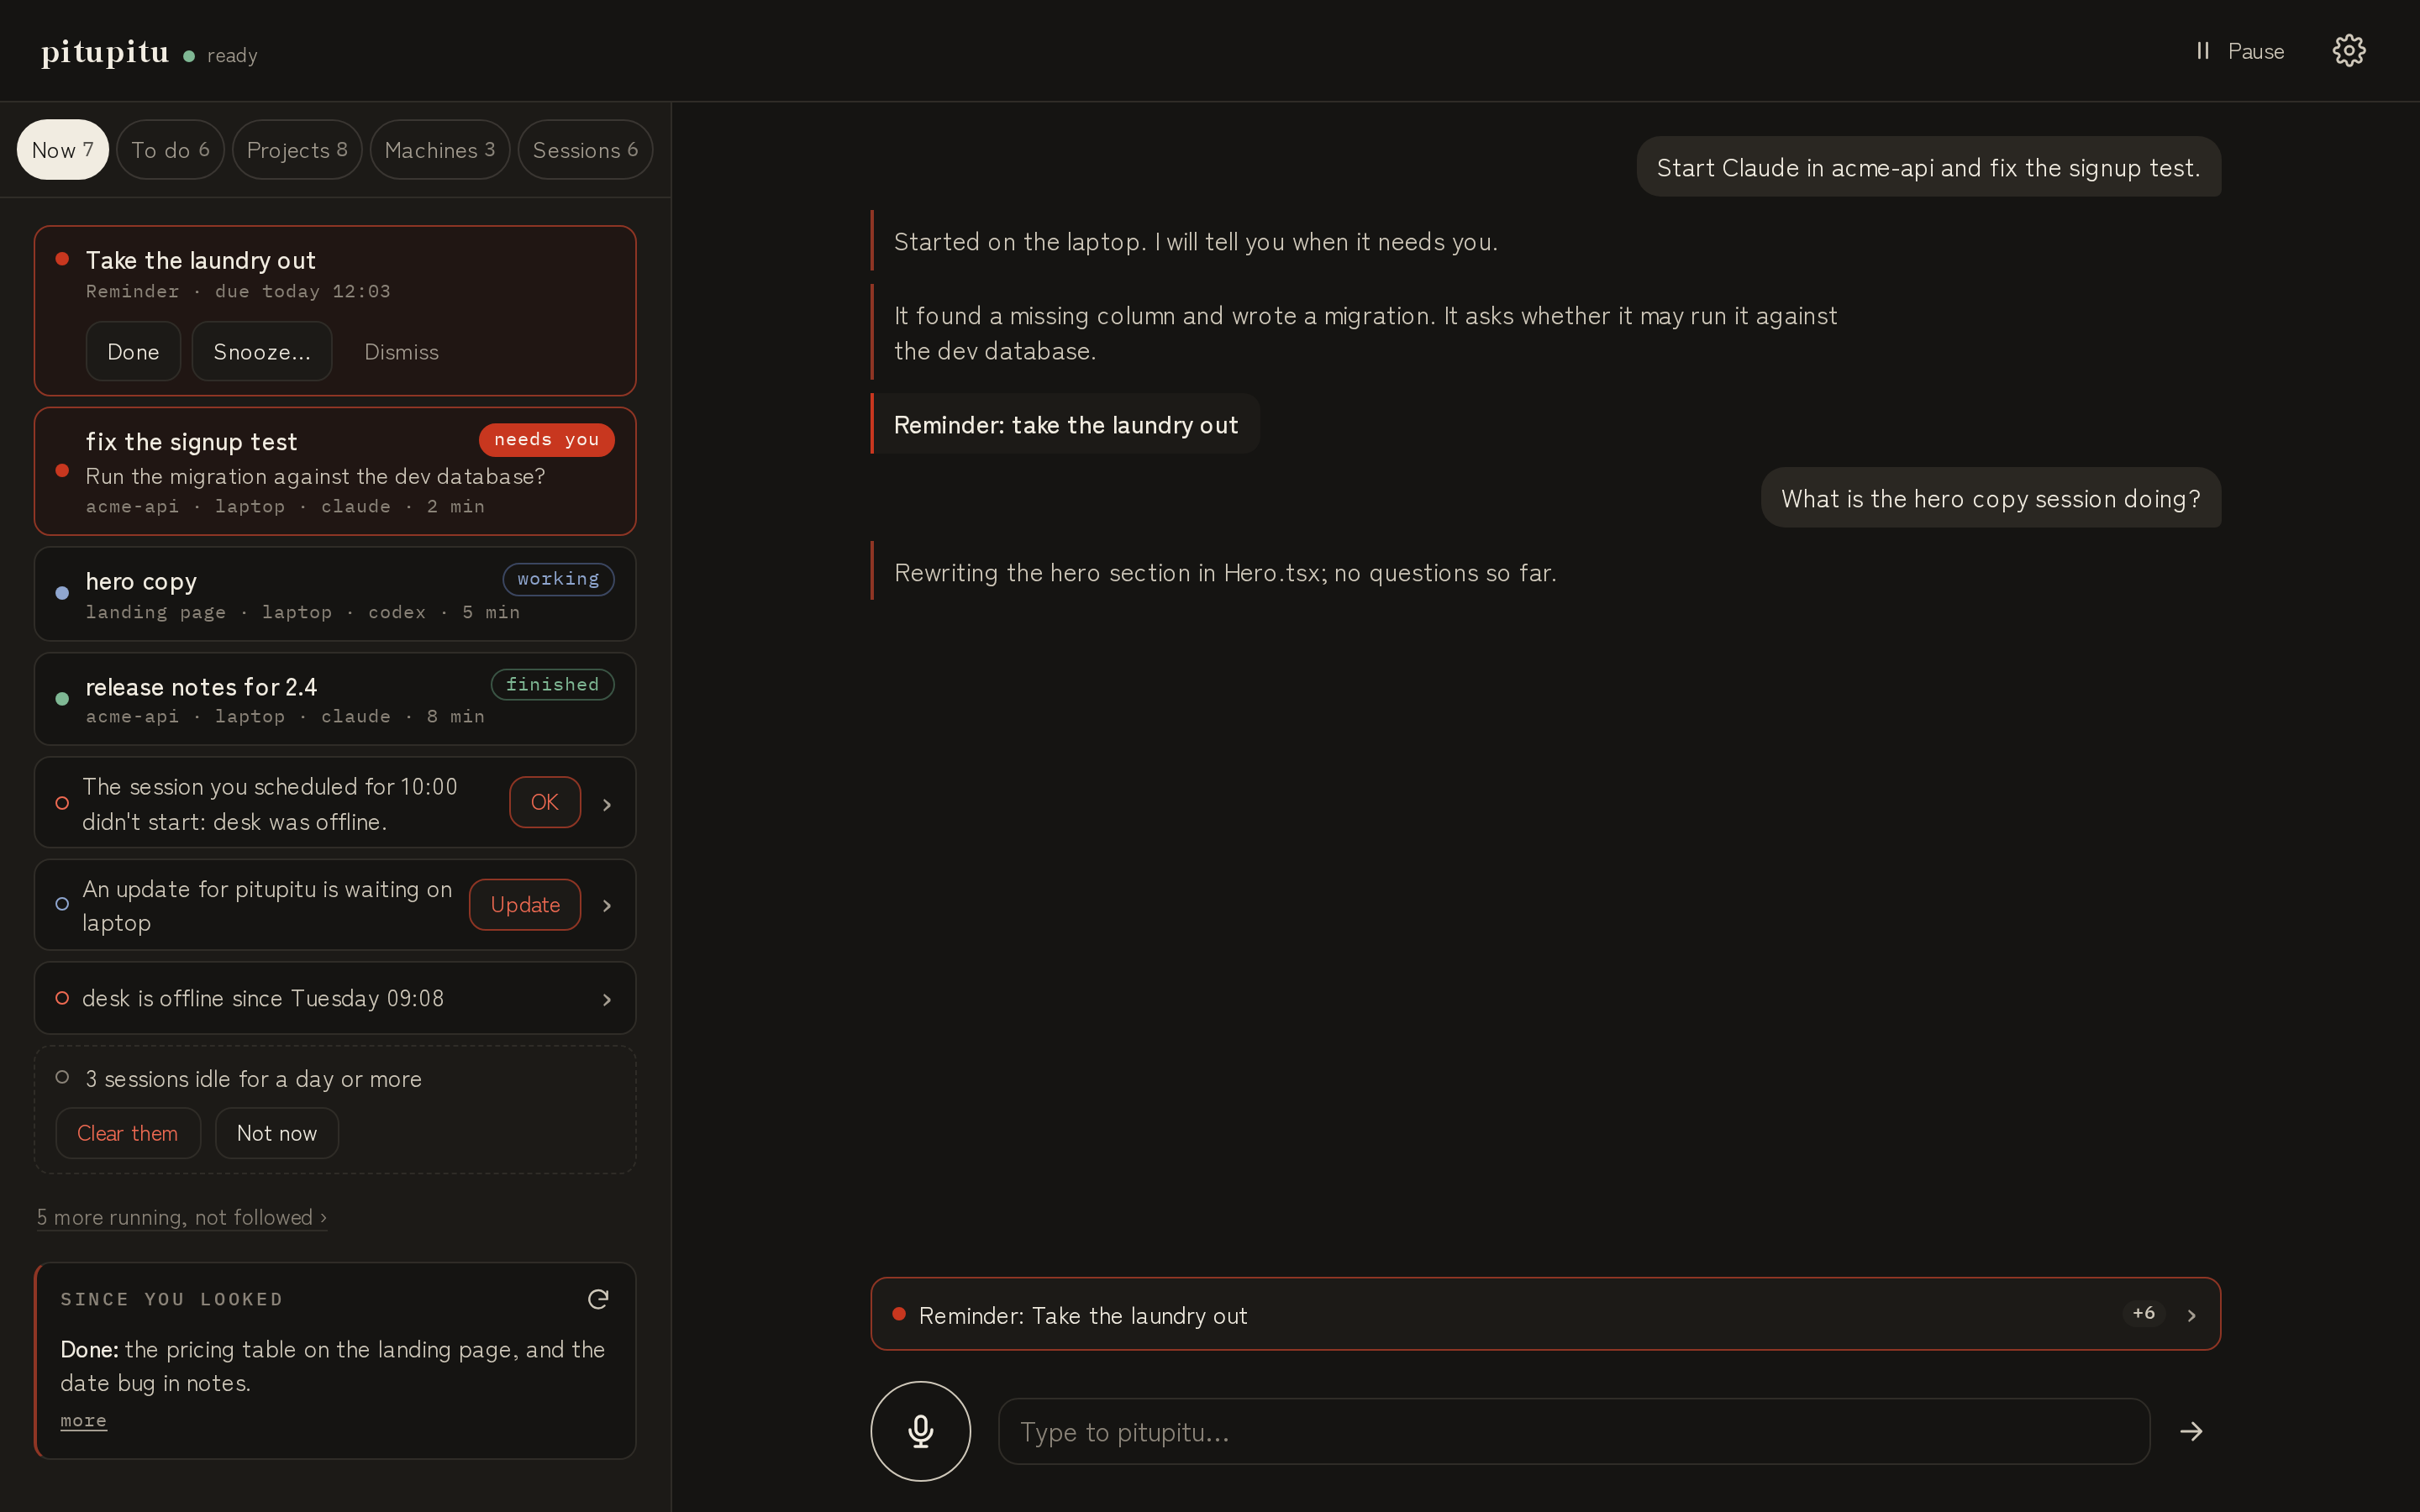This screenshot has height=1512, width=2420.
Task: Click the 'needs you' badge on signup test
Action: pos(546,440)
